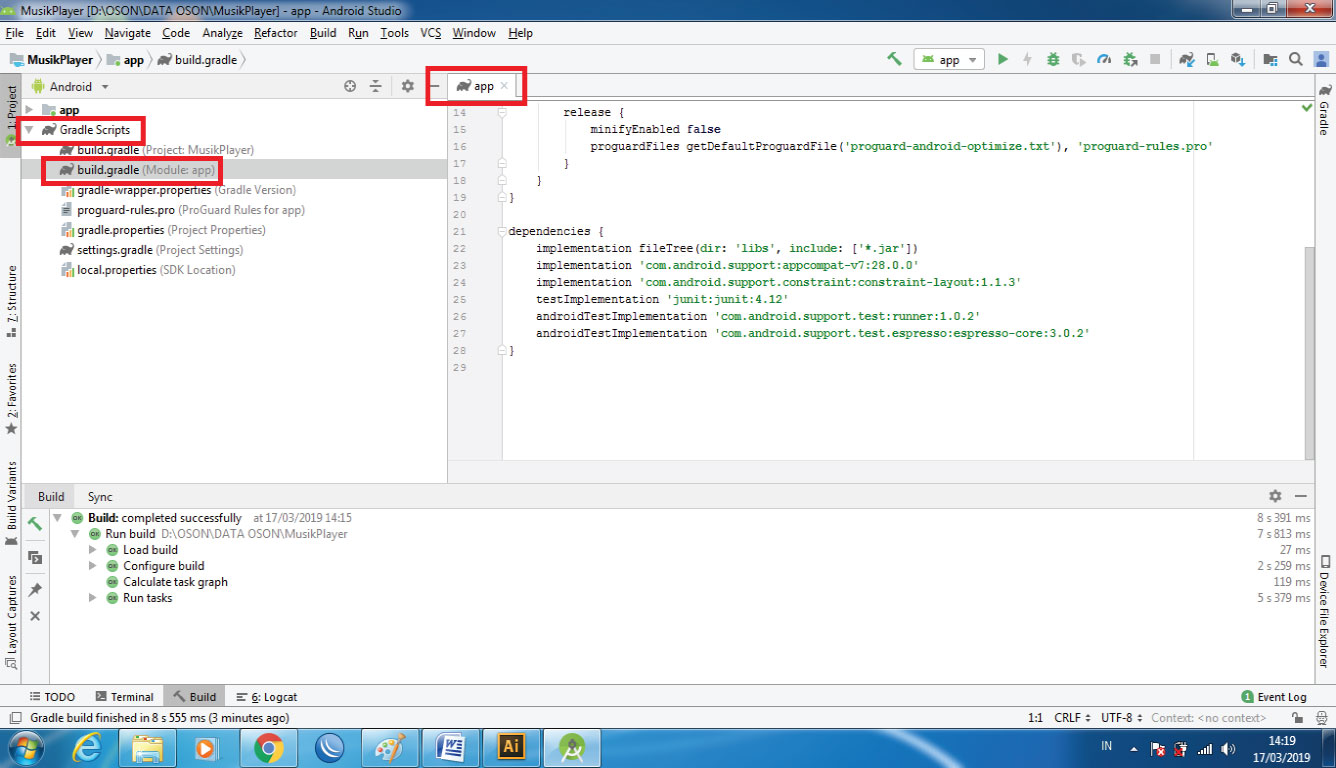This screenshot has height=768, width=1336.
Task: Open the Android view selector dropdown
Action: pyautogui.click(x=71, y=86)
